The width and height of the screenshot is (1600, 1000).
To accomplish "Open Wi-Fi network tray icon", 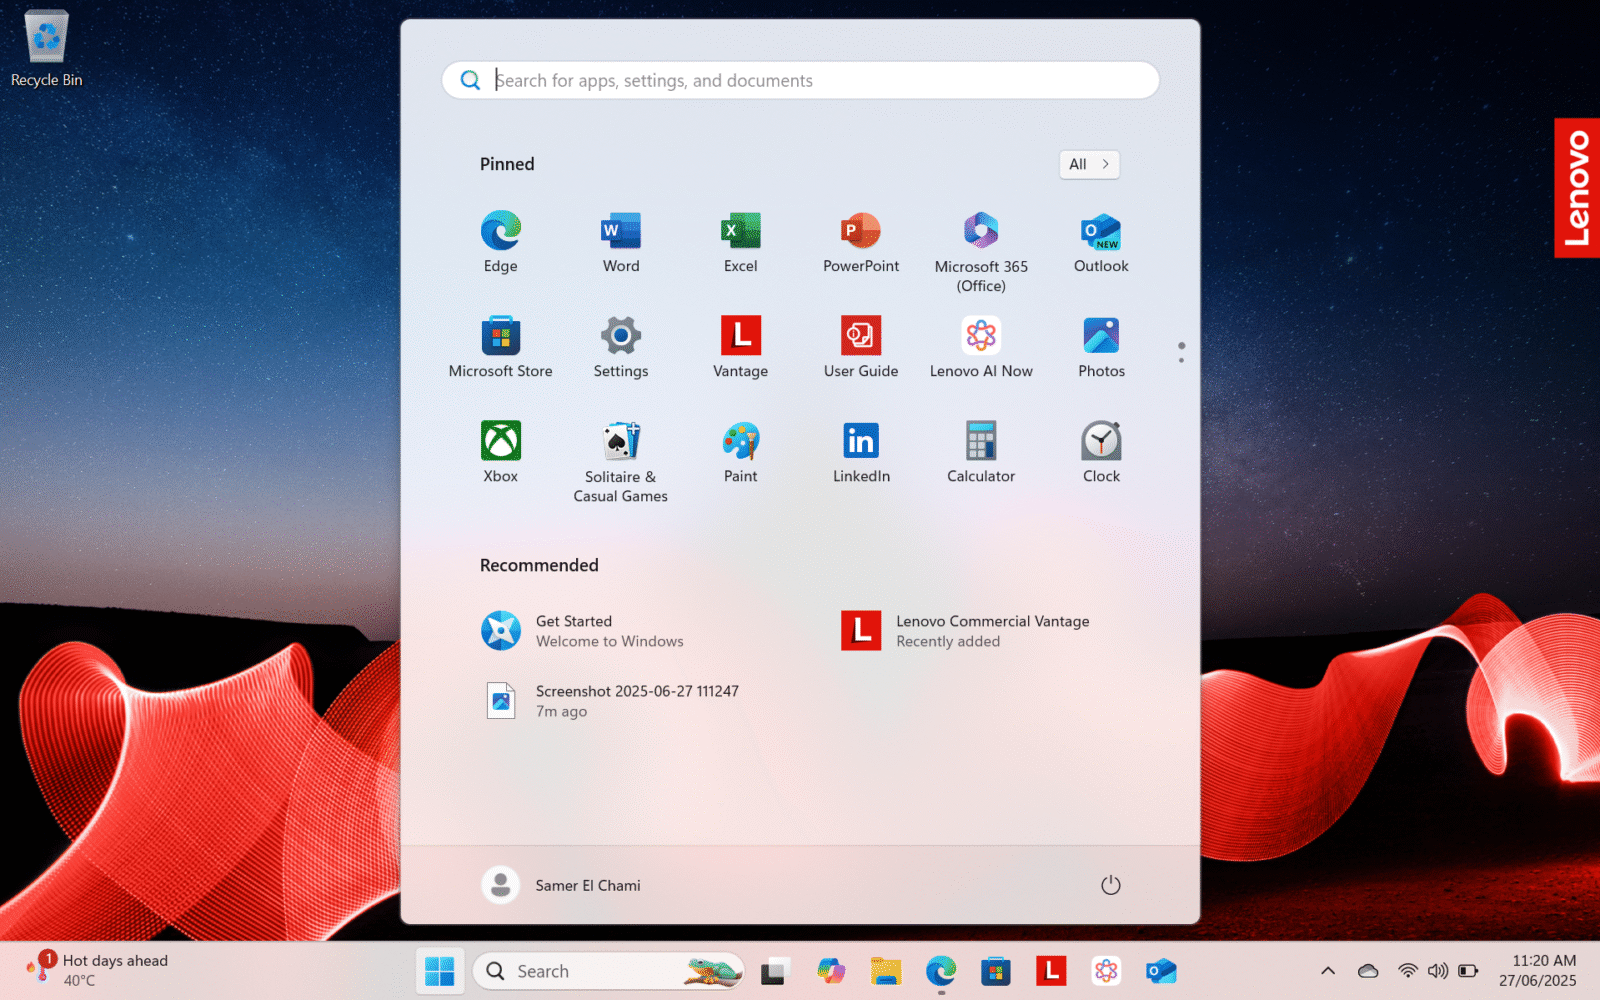I will 1408,971.
